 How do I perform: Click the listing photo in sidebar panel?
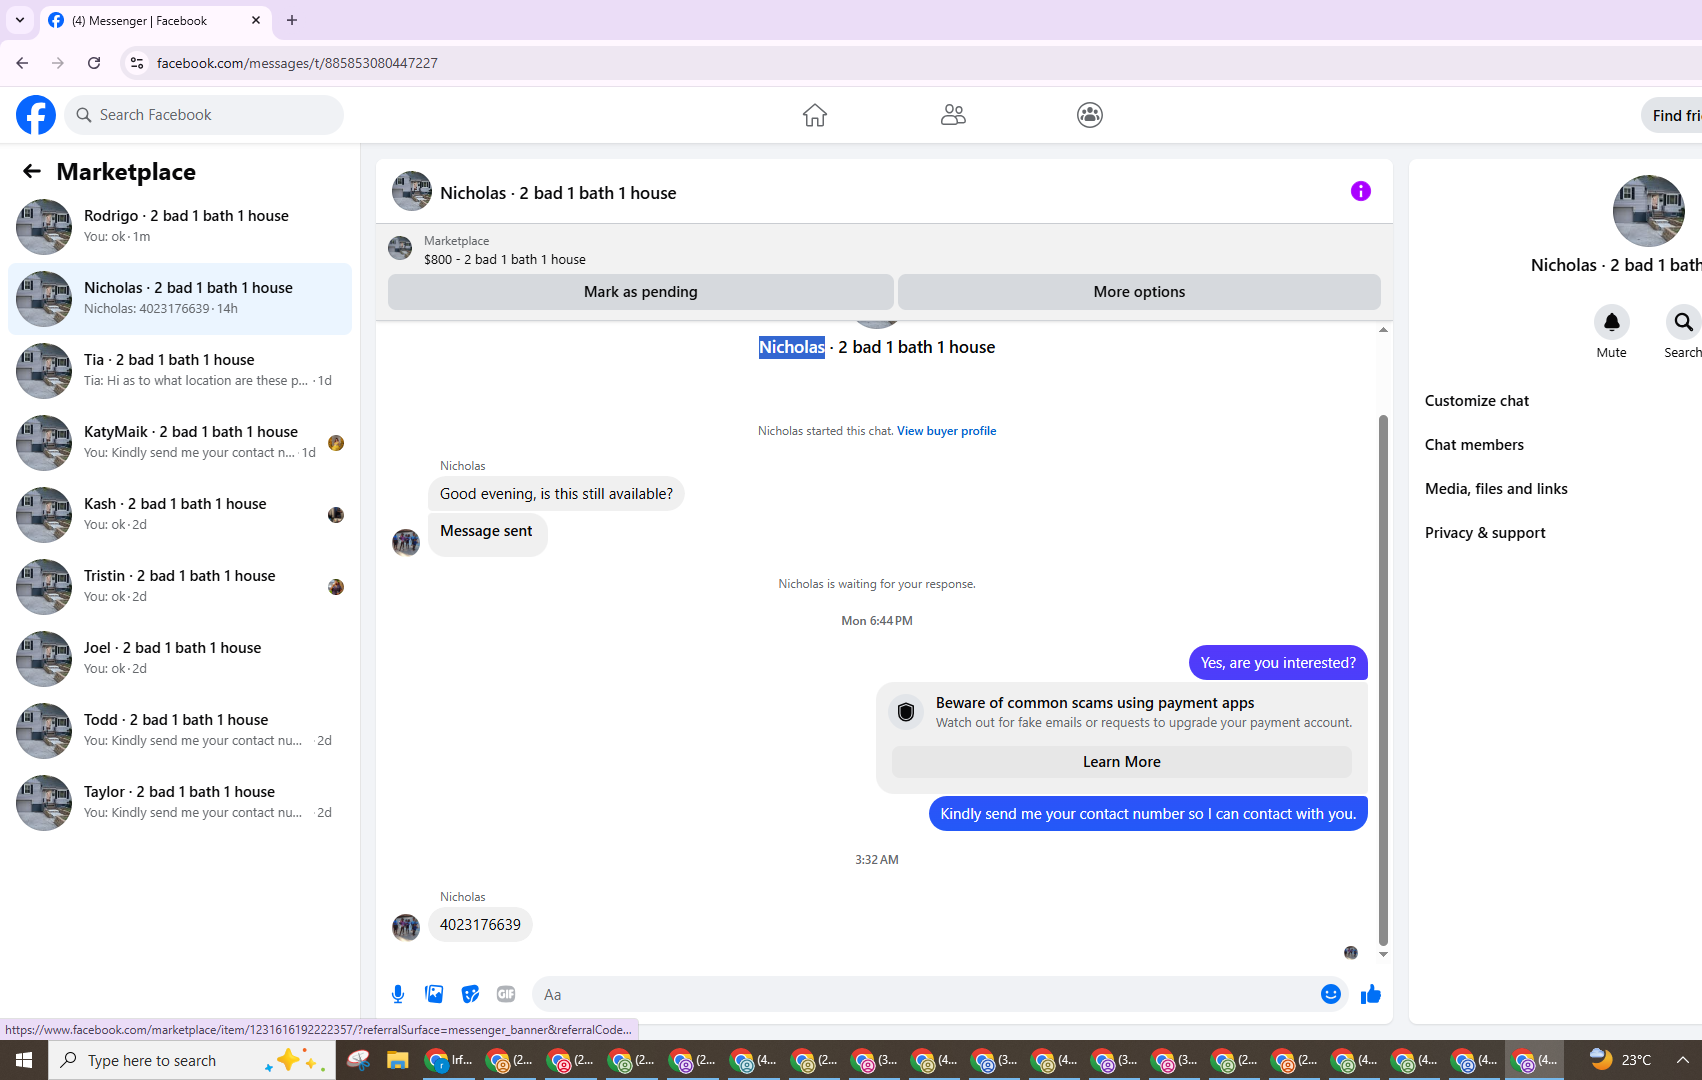pos(1649,211)
